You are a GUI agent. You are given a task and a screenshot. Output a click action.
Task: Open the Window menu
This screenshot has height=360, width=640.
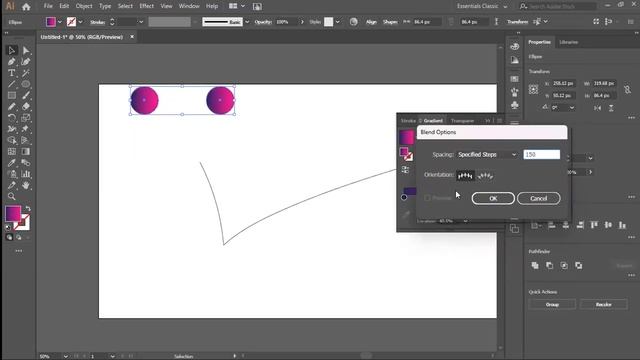[189, 6]
